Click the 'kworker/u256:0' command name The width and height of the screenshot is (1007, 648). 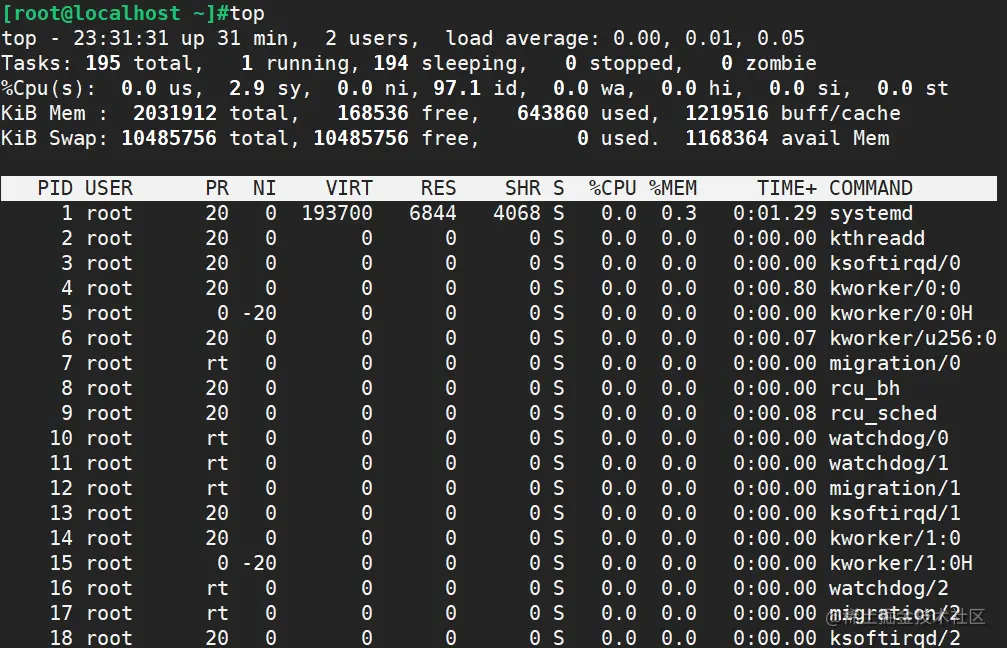point(913,338)
